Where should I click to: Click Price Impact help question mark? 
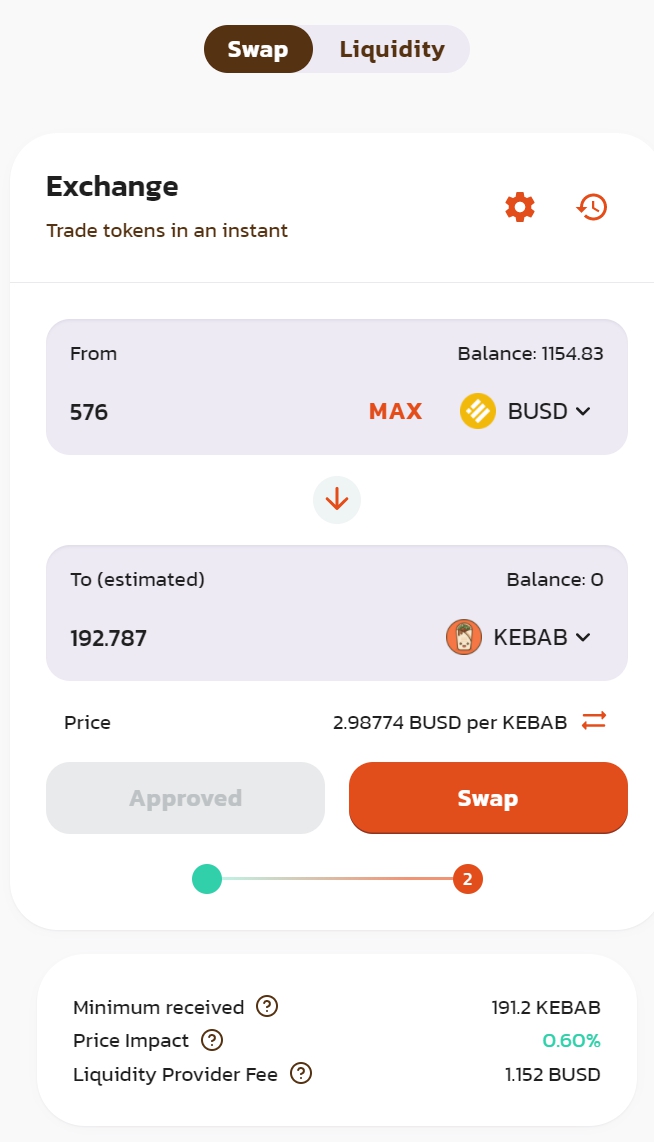coord(212,1040)
